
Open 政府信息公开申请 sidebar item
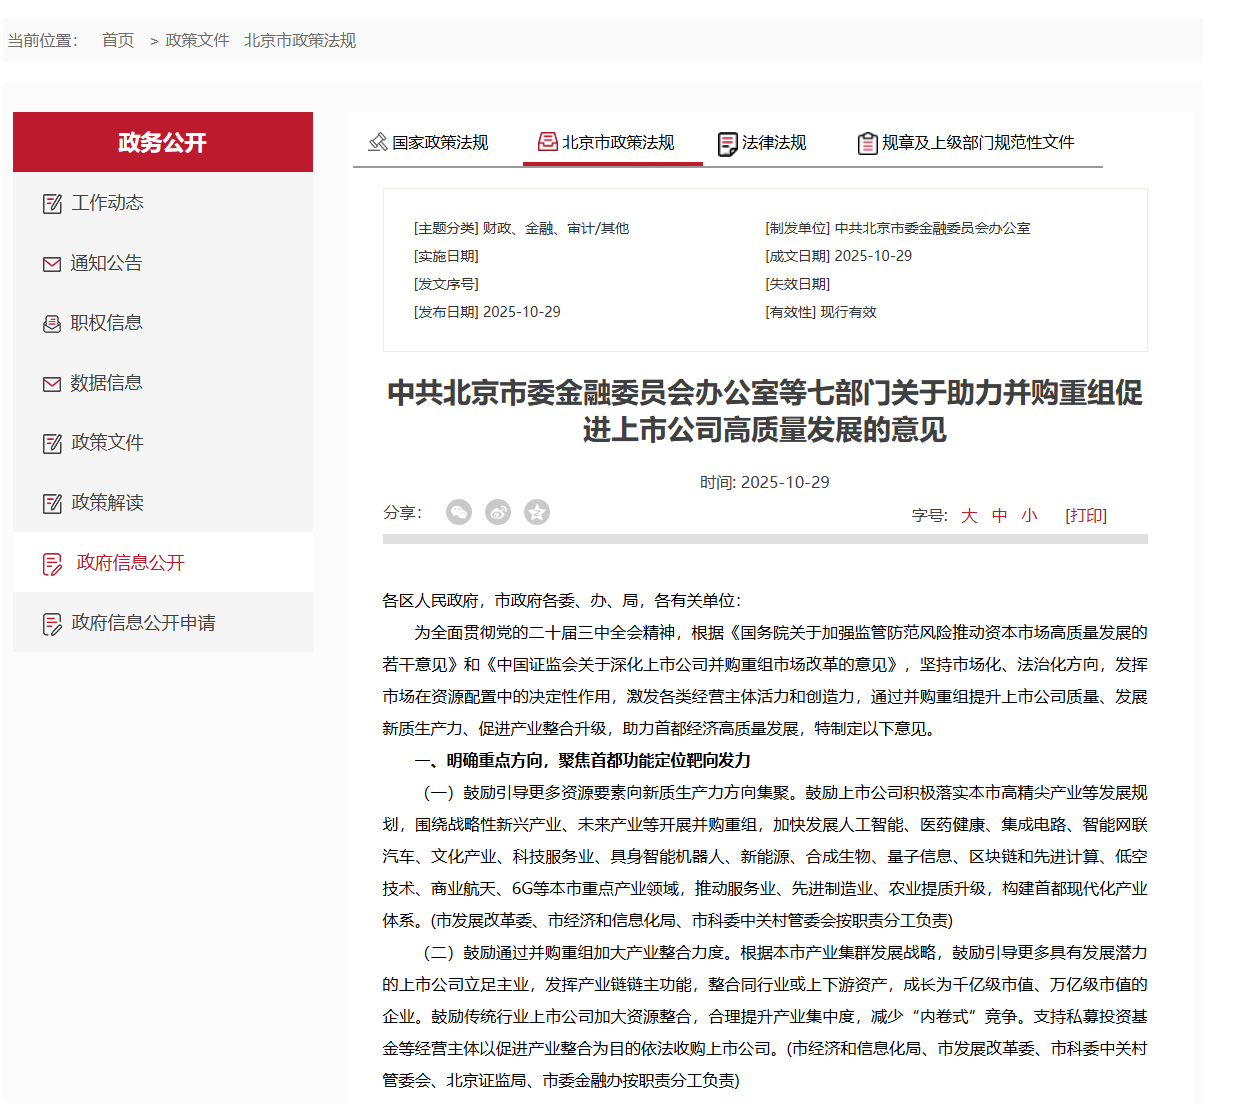163,623
